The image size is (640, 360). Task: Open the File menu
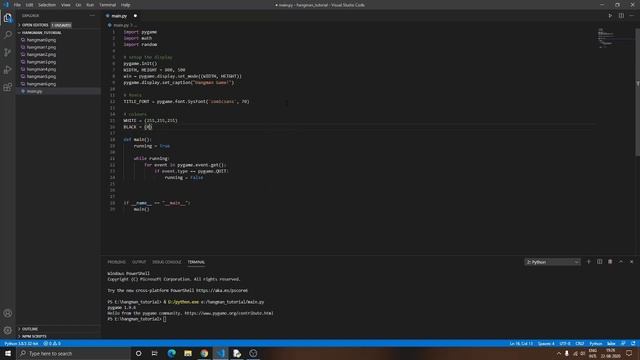17,5
